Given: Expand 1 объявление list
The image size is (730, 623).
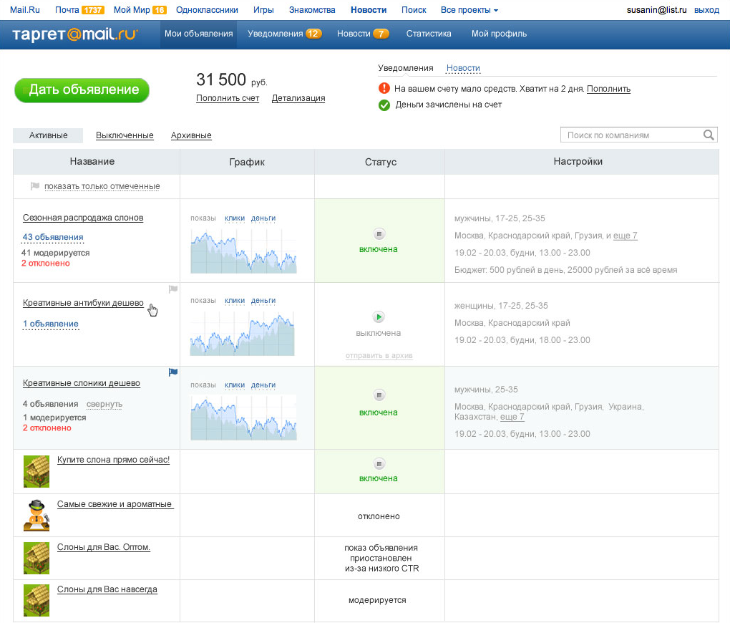Looking at the screenshot, I should tap(51, 324).
